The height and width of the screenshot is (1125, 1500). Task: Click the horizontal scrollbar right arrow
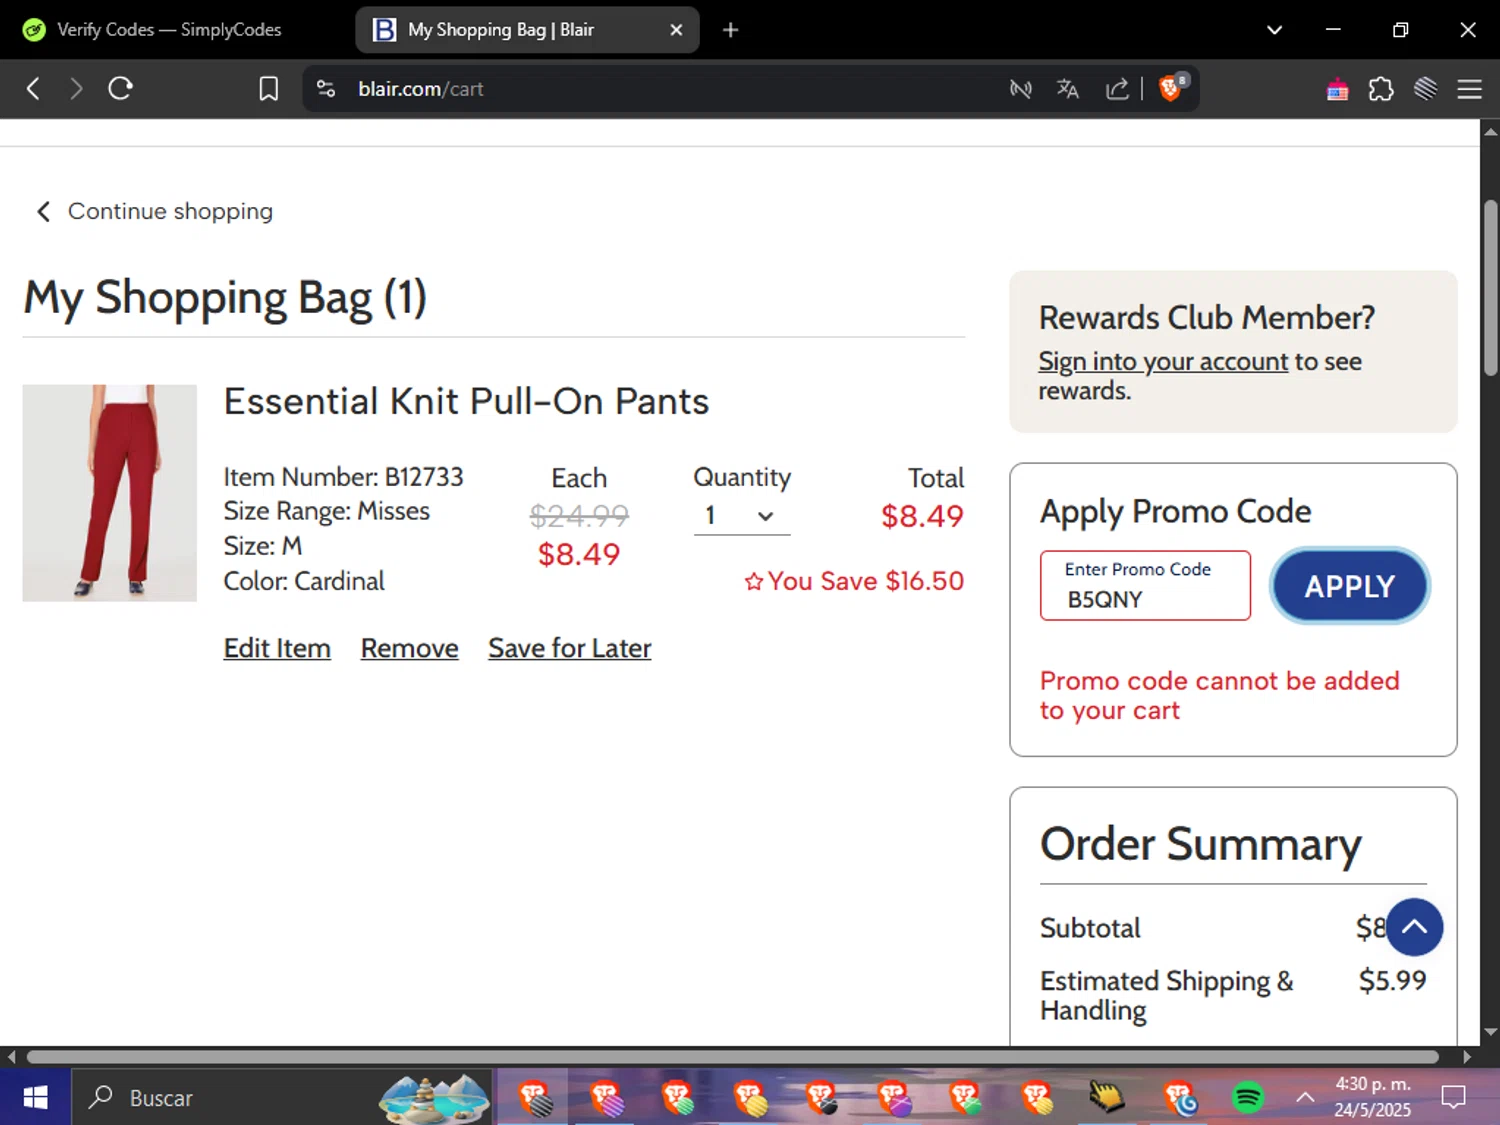[x=1467, y=1056]
